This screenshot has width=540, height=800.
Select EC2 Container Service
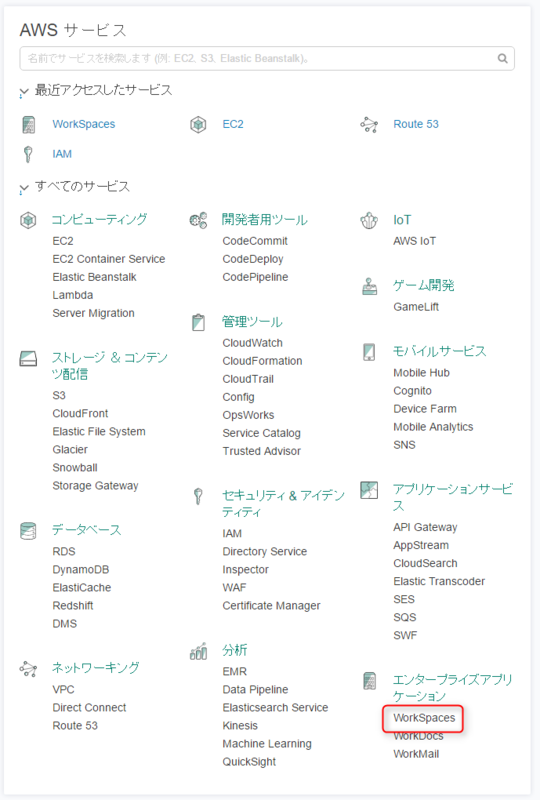tap(109, 259)
